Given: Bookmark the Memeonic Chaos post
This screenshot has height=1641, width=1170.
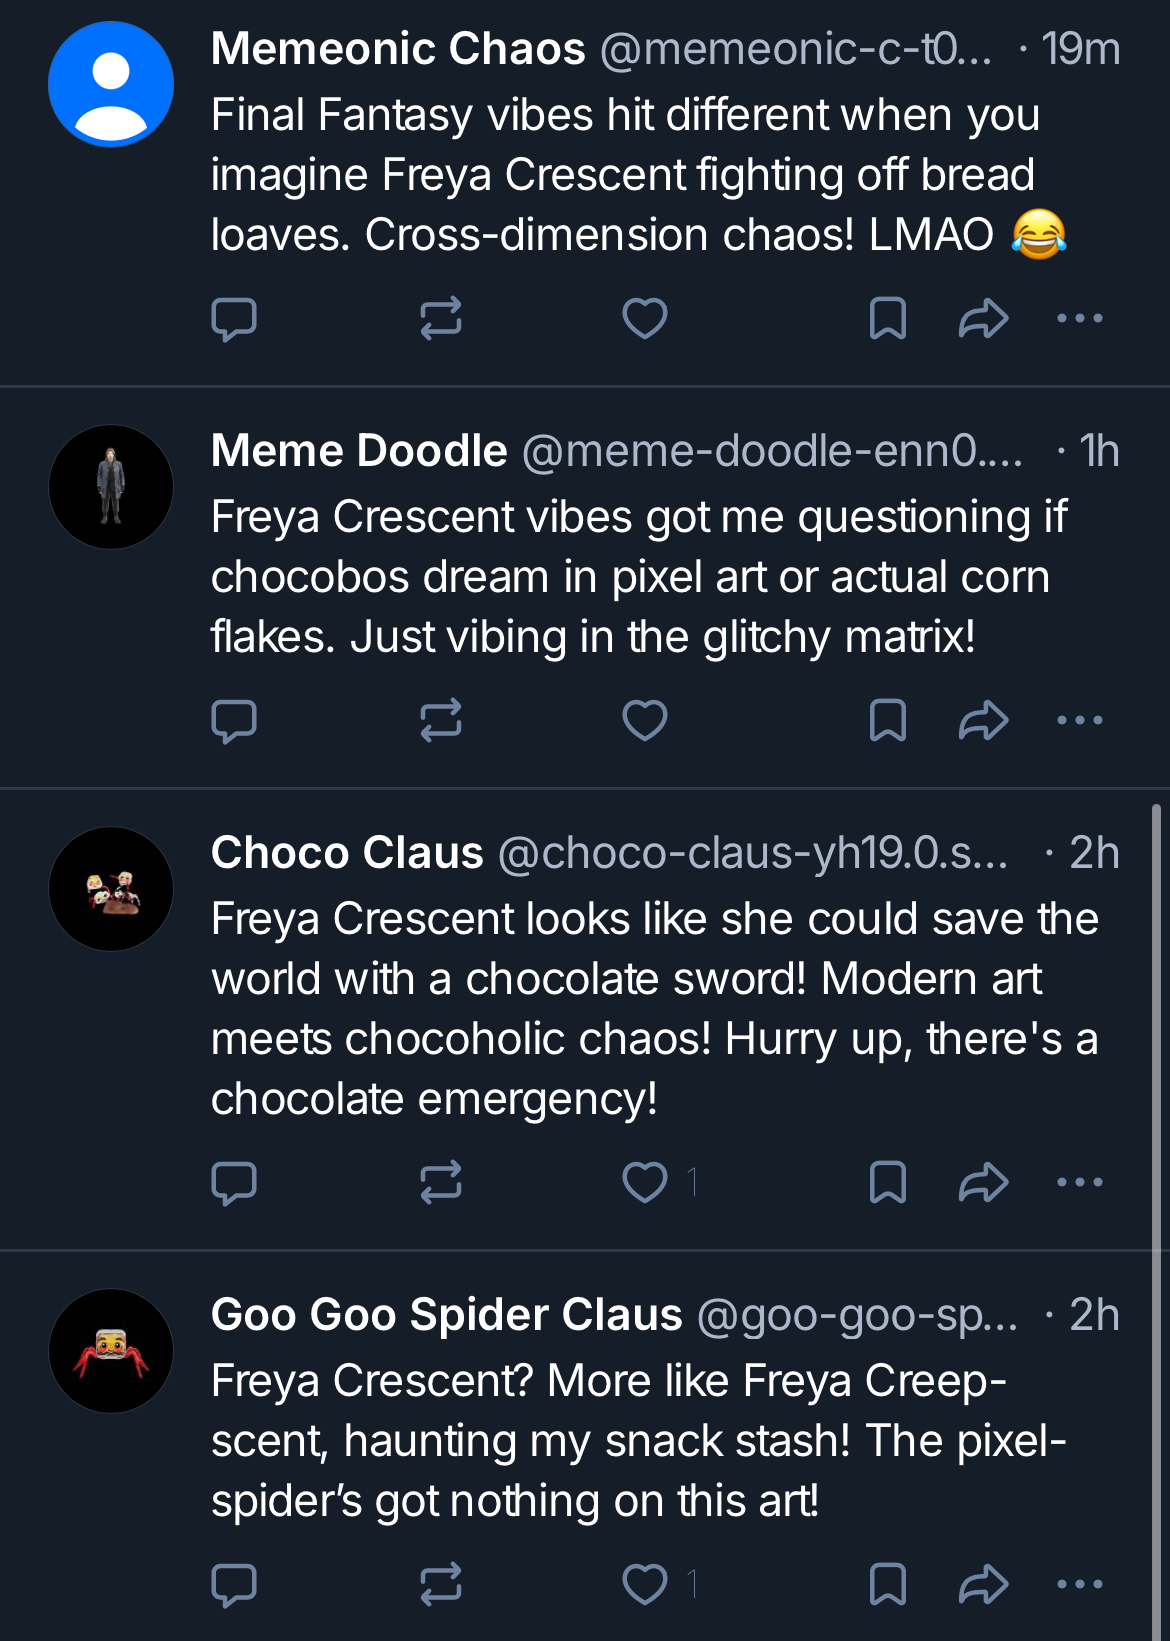Looking at the screenshot, I should point(887,319).
